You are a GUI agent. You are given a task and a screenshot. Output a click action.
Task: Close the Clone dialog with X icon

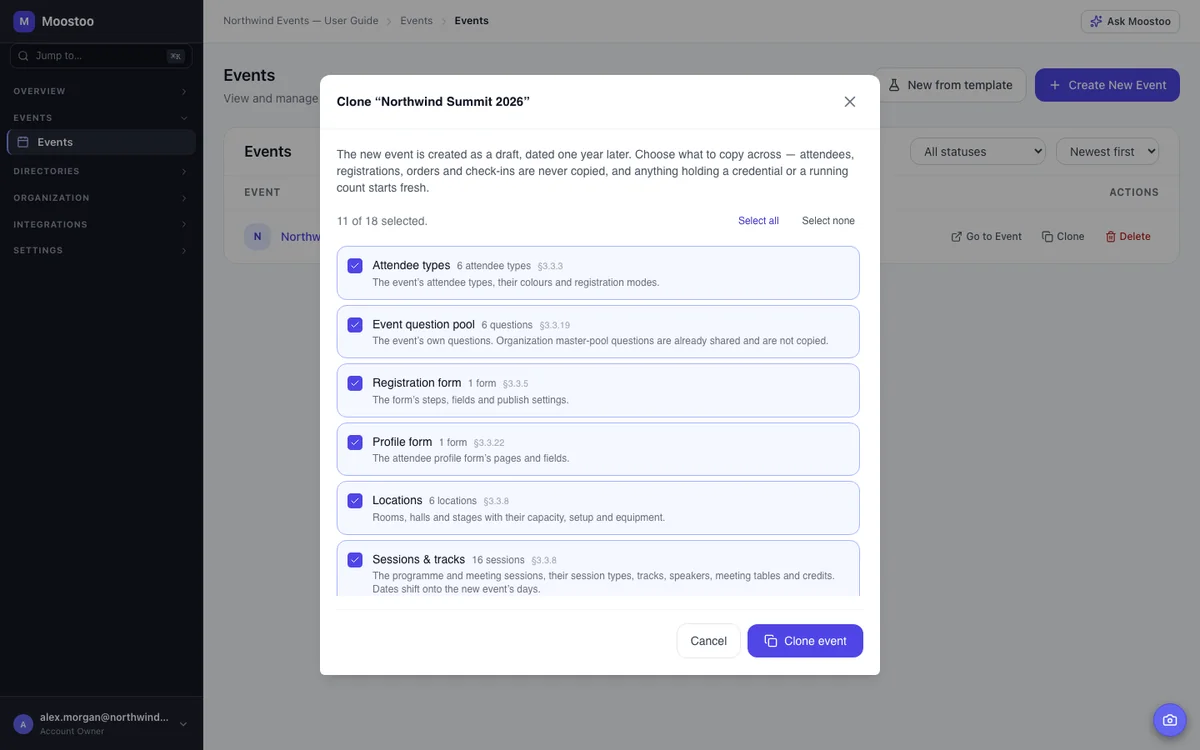pos(850,102)
